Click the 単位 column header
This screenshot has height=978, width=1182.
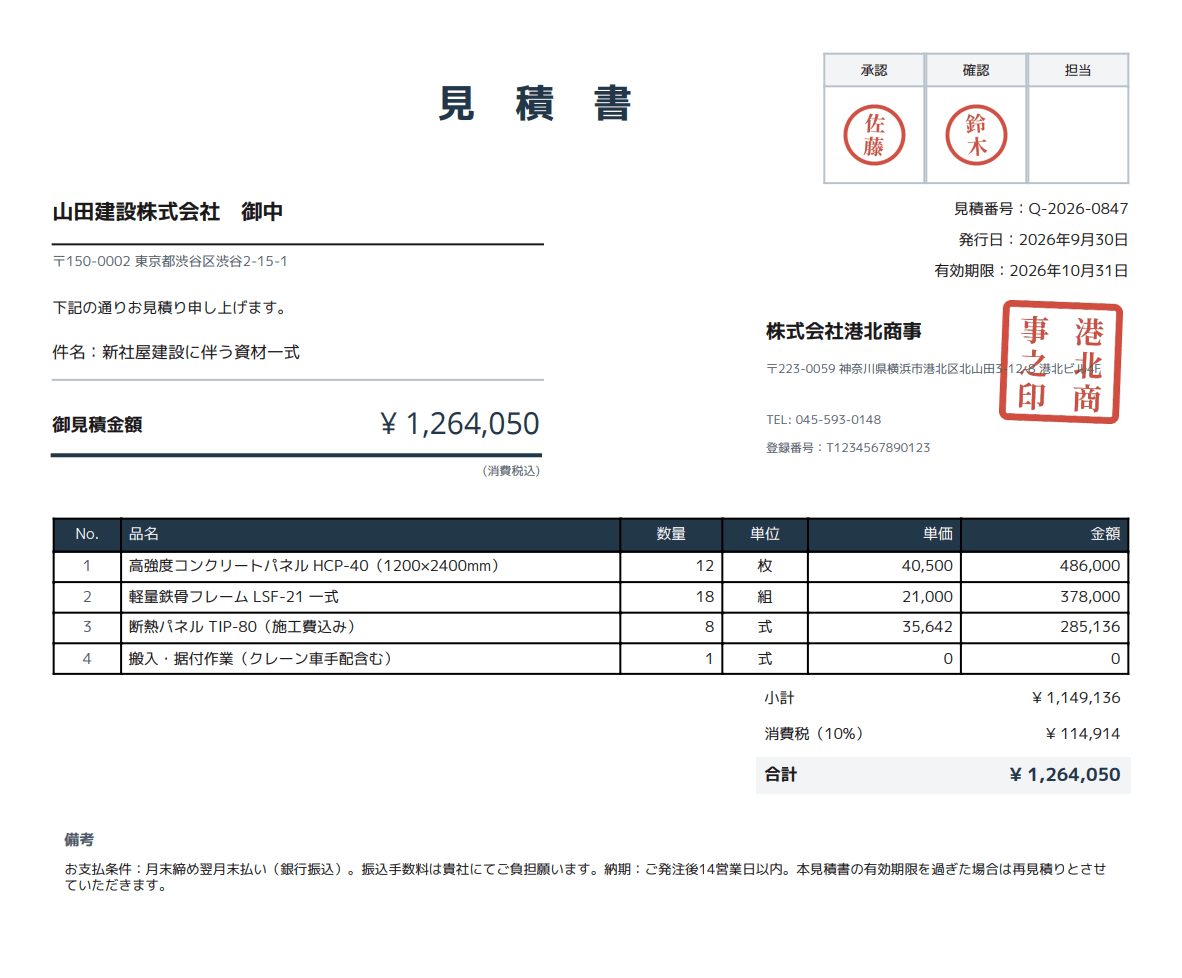[764, 534]
